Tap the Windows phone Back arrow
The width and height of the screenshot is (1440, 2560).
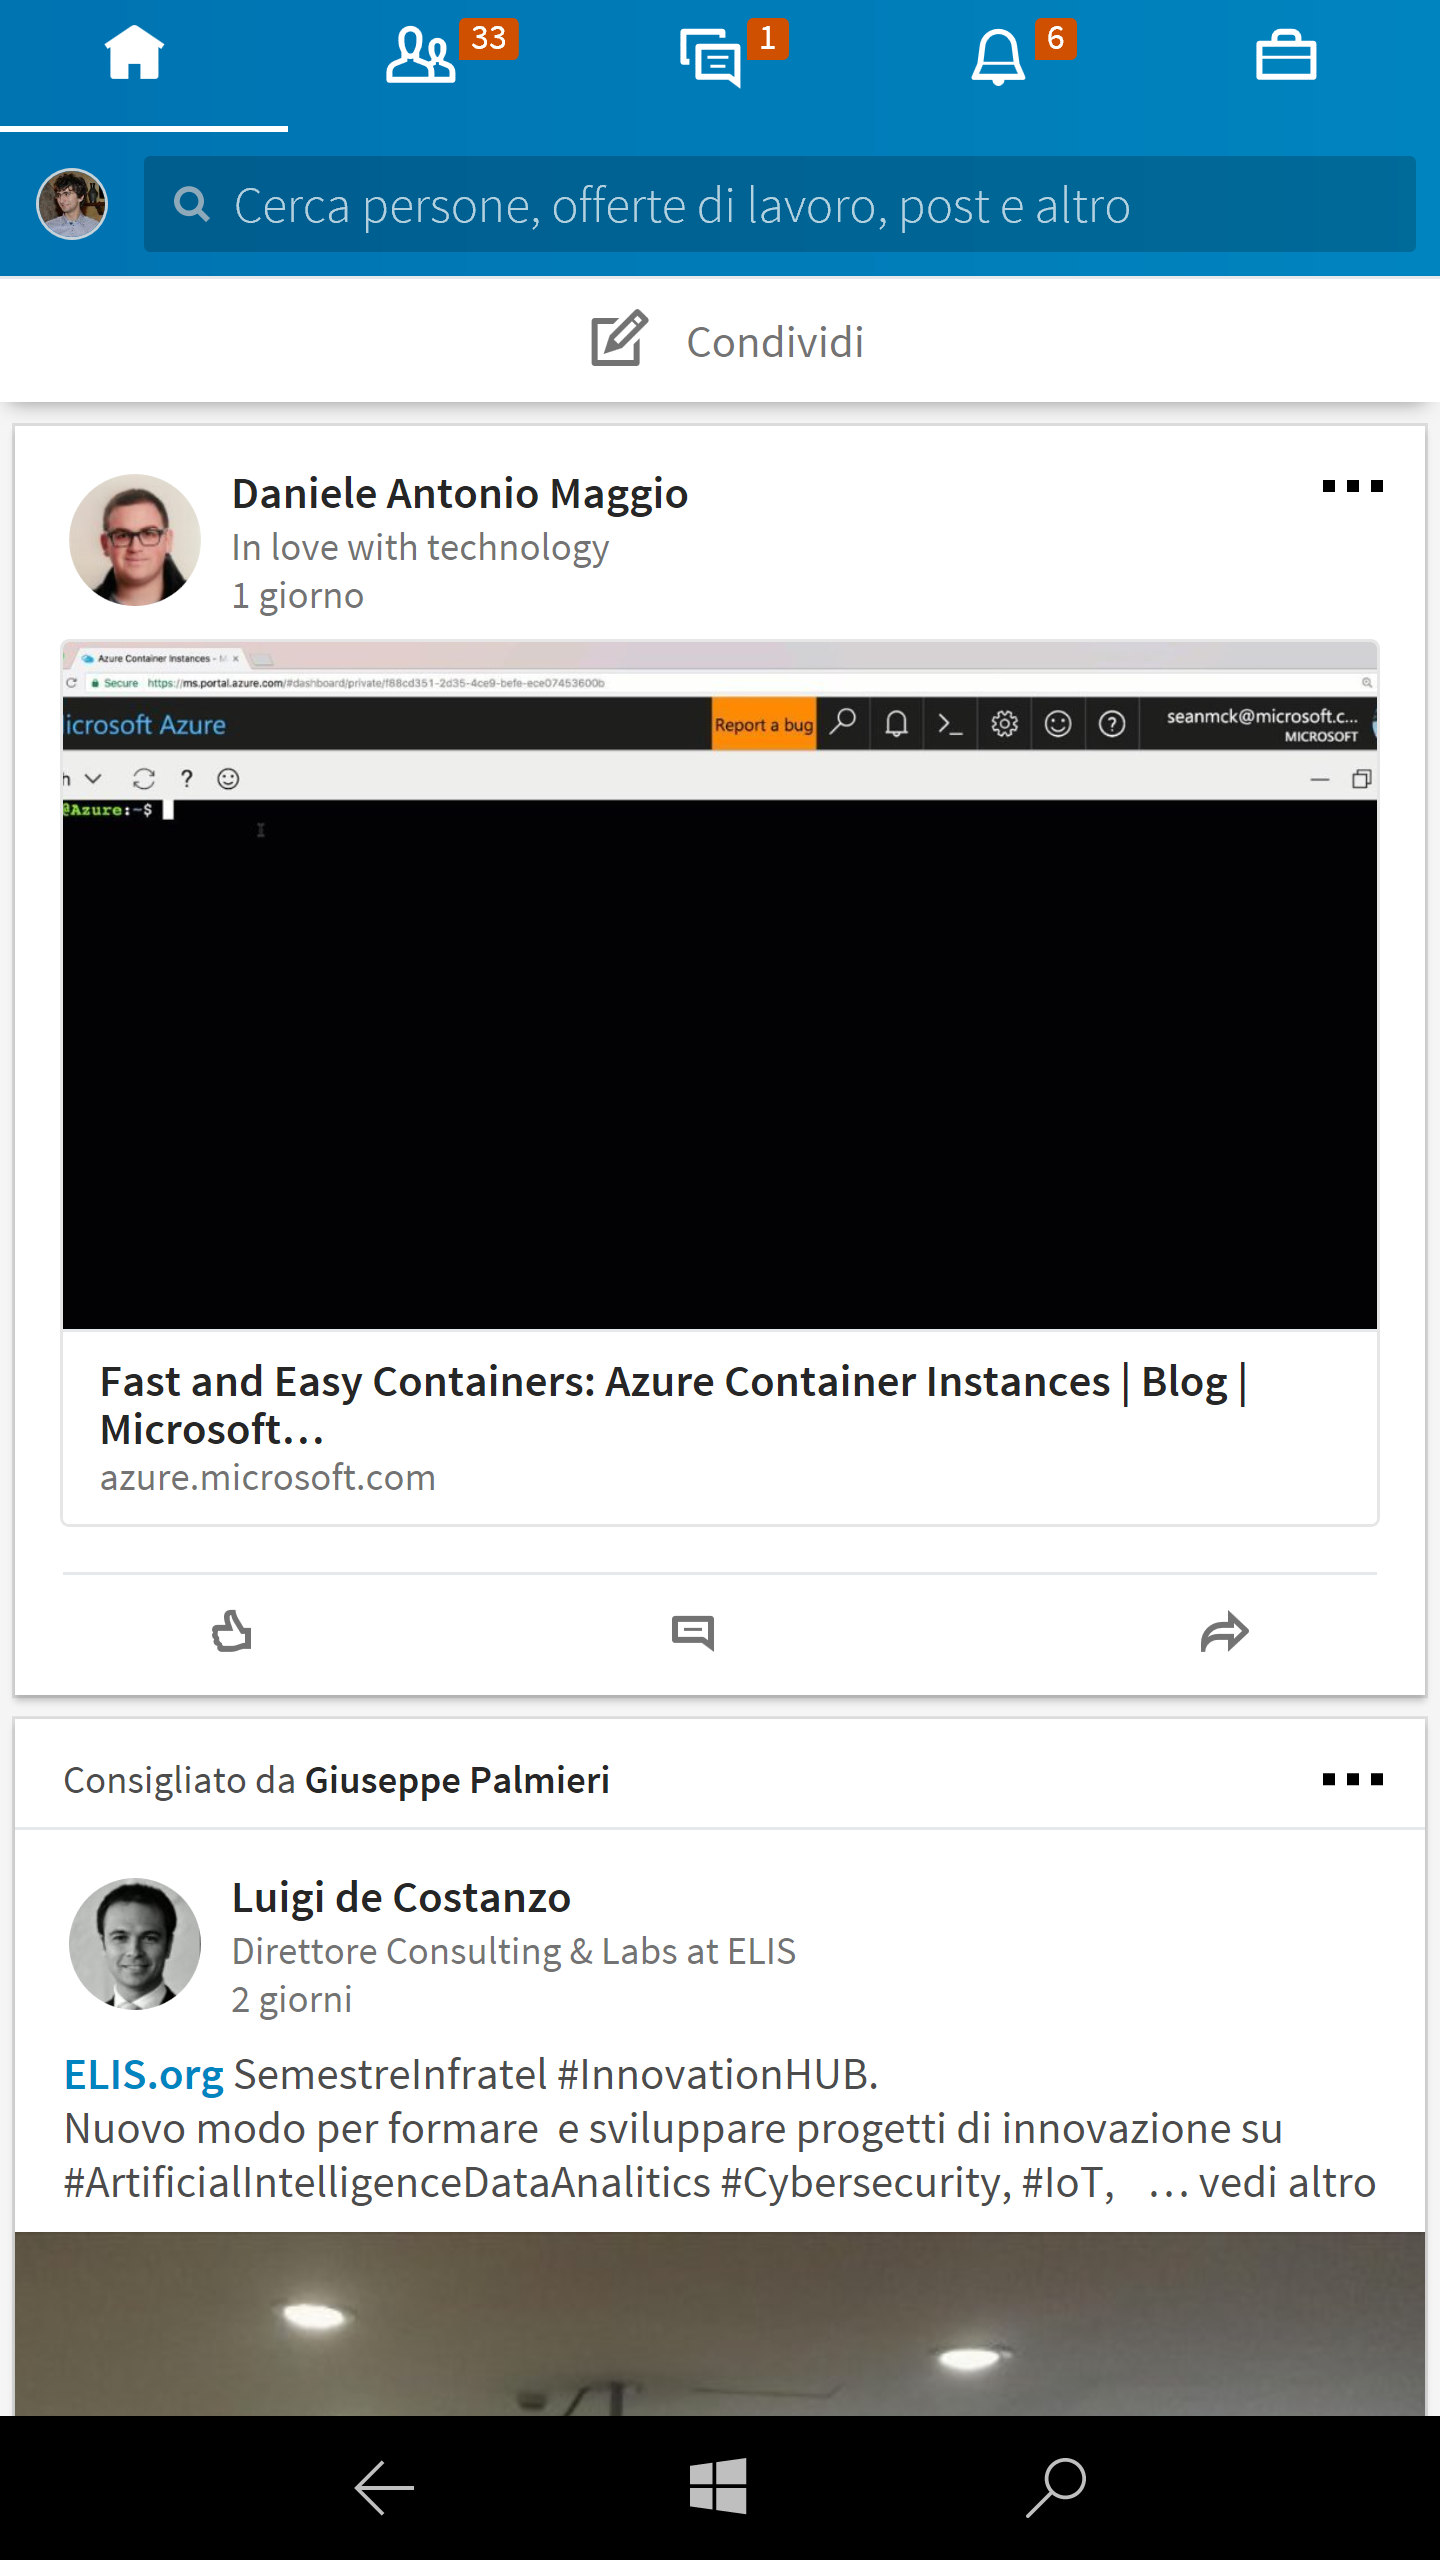point(384,2487)
